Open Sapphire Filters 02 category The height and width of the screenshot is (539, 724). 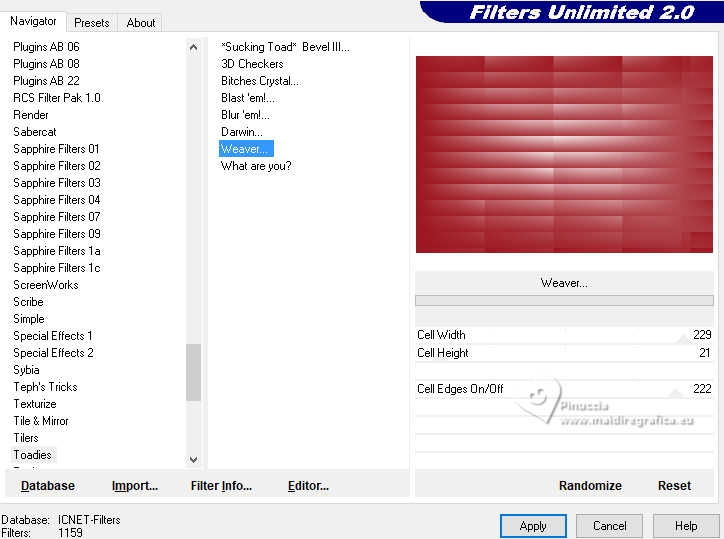(x=57, y=166)
